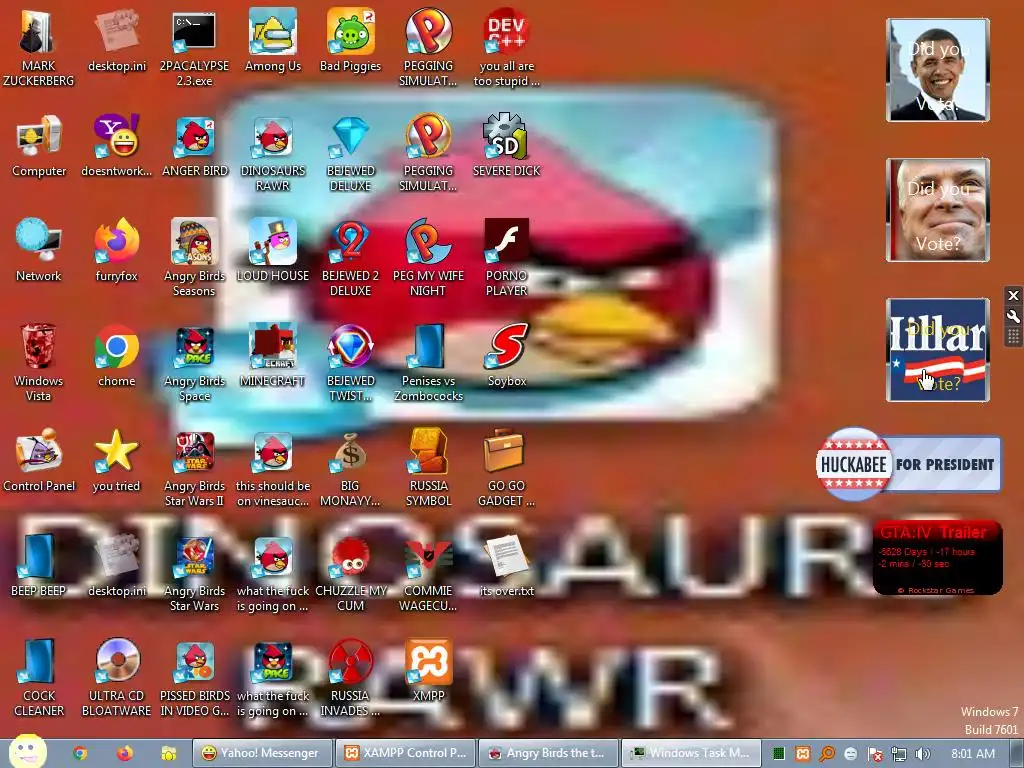The image size is (1024, 768).
Task: Open the BEJEWED TWIST shortcut
Action: 351,362
